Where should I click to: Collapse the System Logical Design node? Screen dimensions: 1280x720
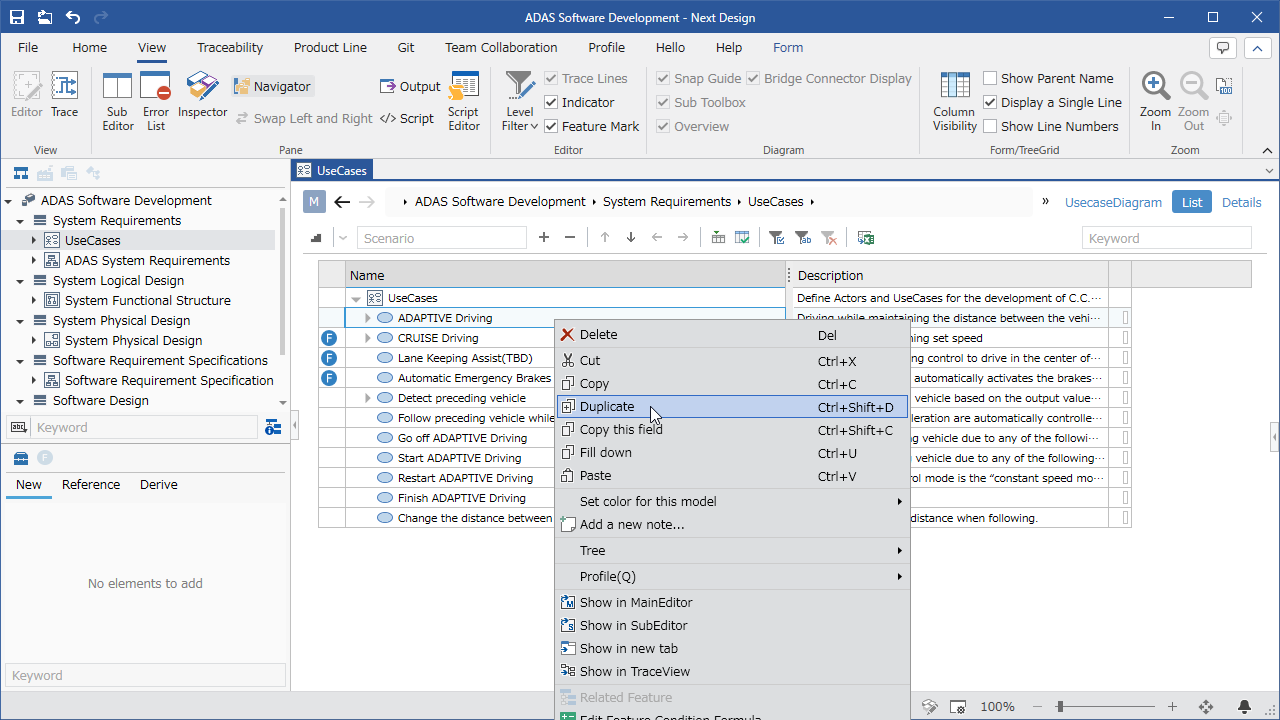(x=19, y=281)
